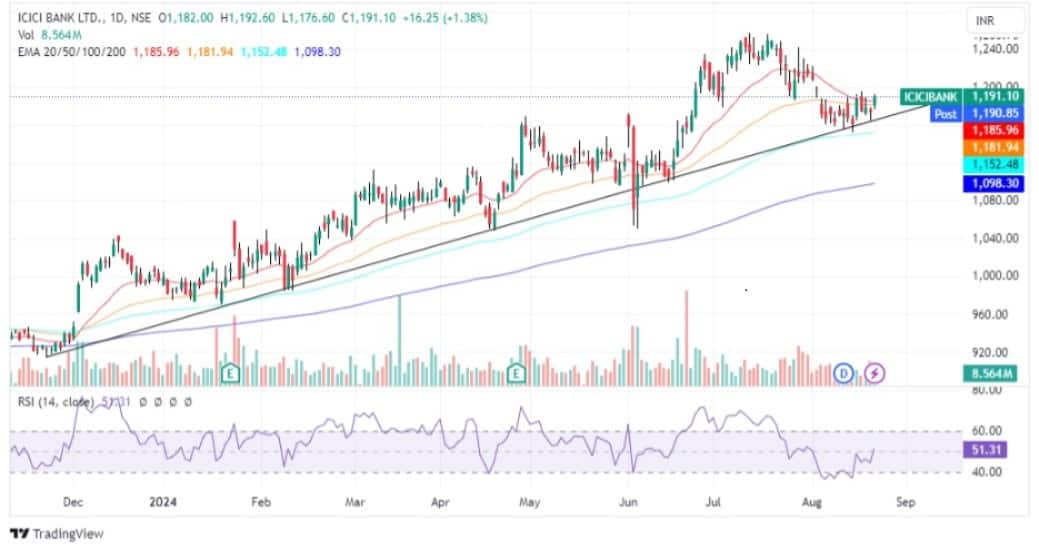Click the 60.00 RSI axis label
Viewport: 1039px width, 550px height.
click(x=986, y=431)
